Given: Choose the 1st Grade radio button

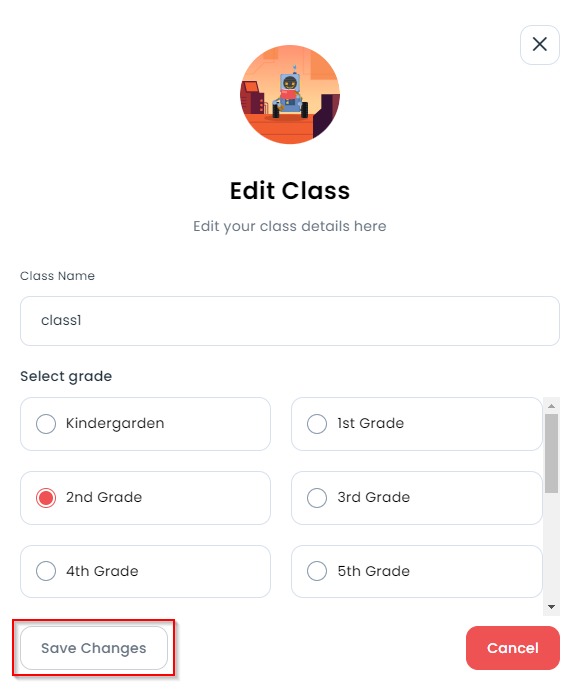Looking at the screenshot, I should coord(317,423).
